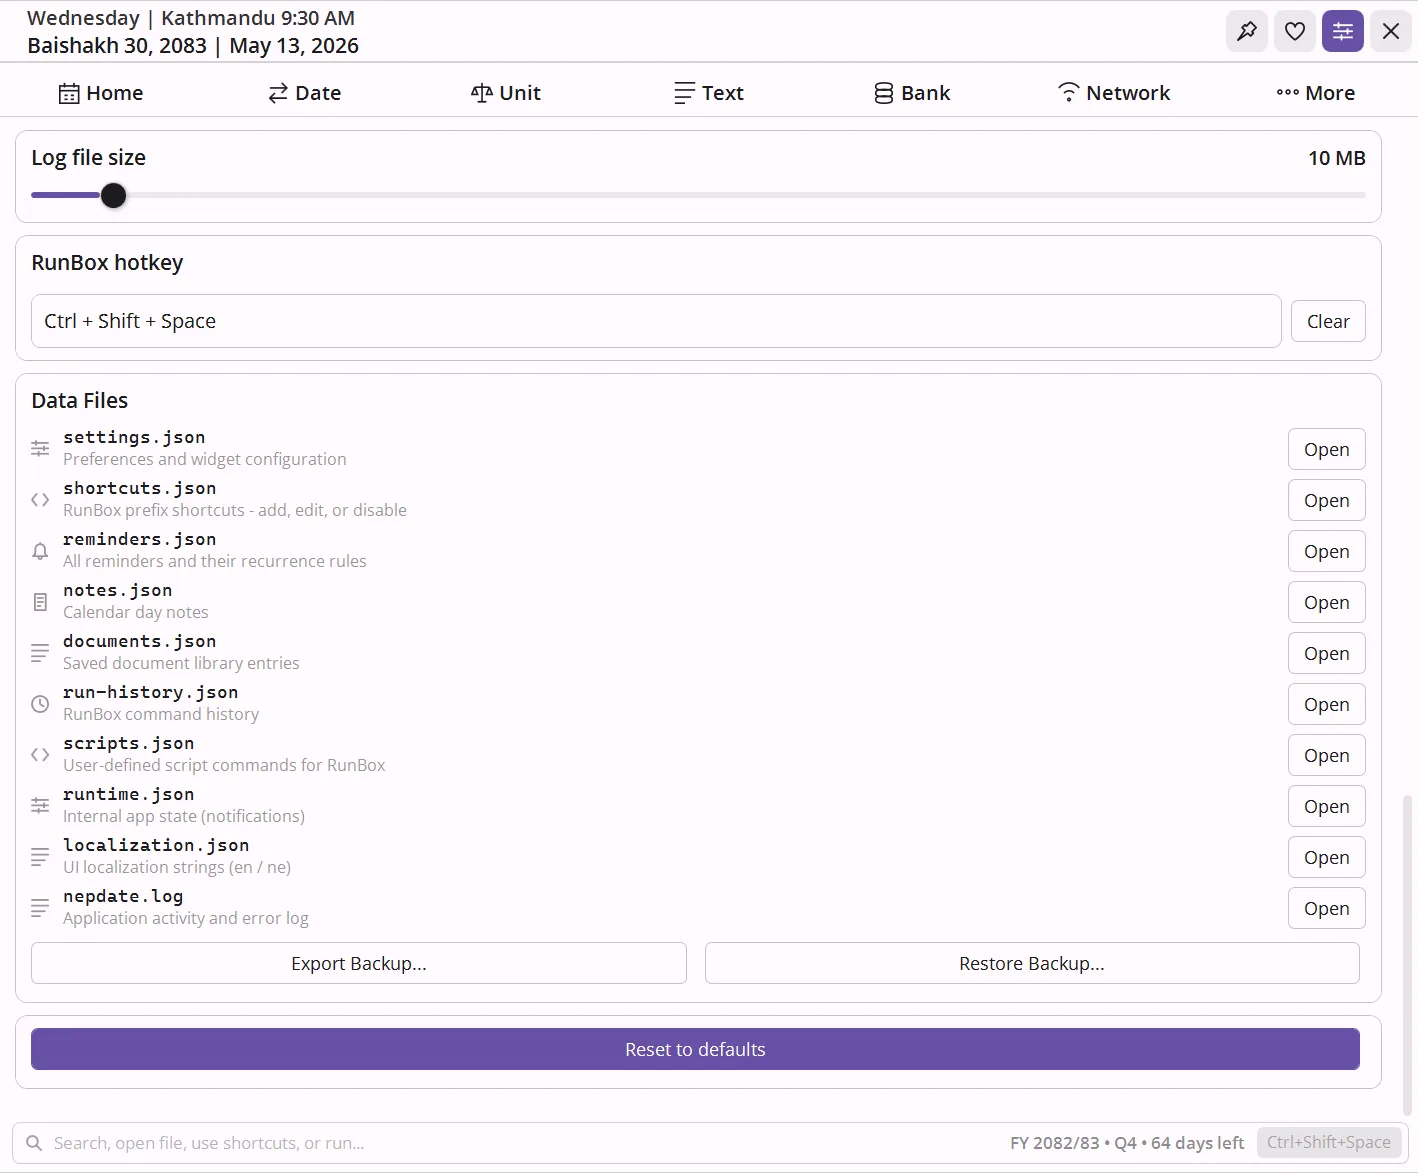Click the documents.json lines icon
The image size is (1418, 1173).
[40, 653]
